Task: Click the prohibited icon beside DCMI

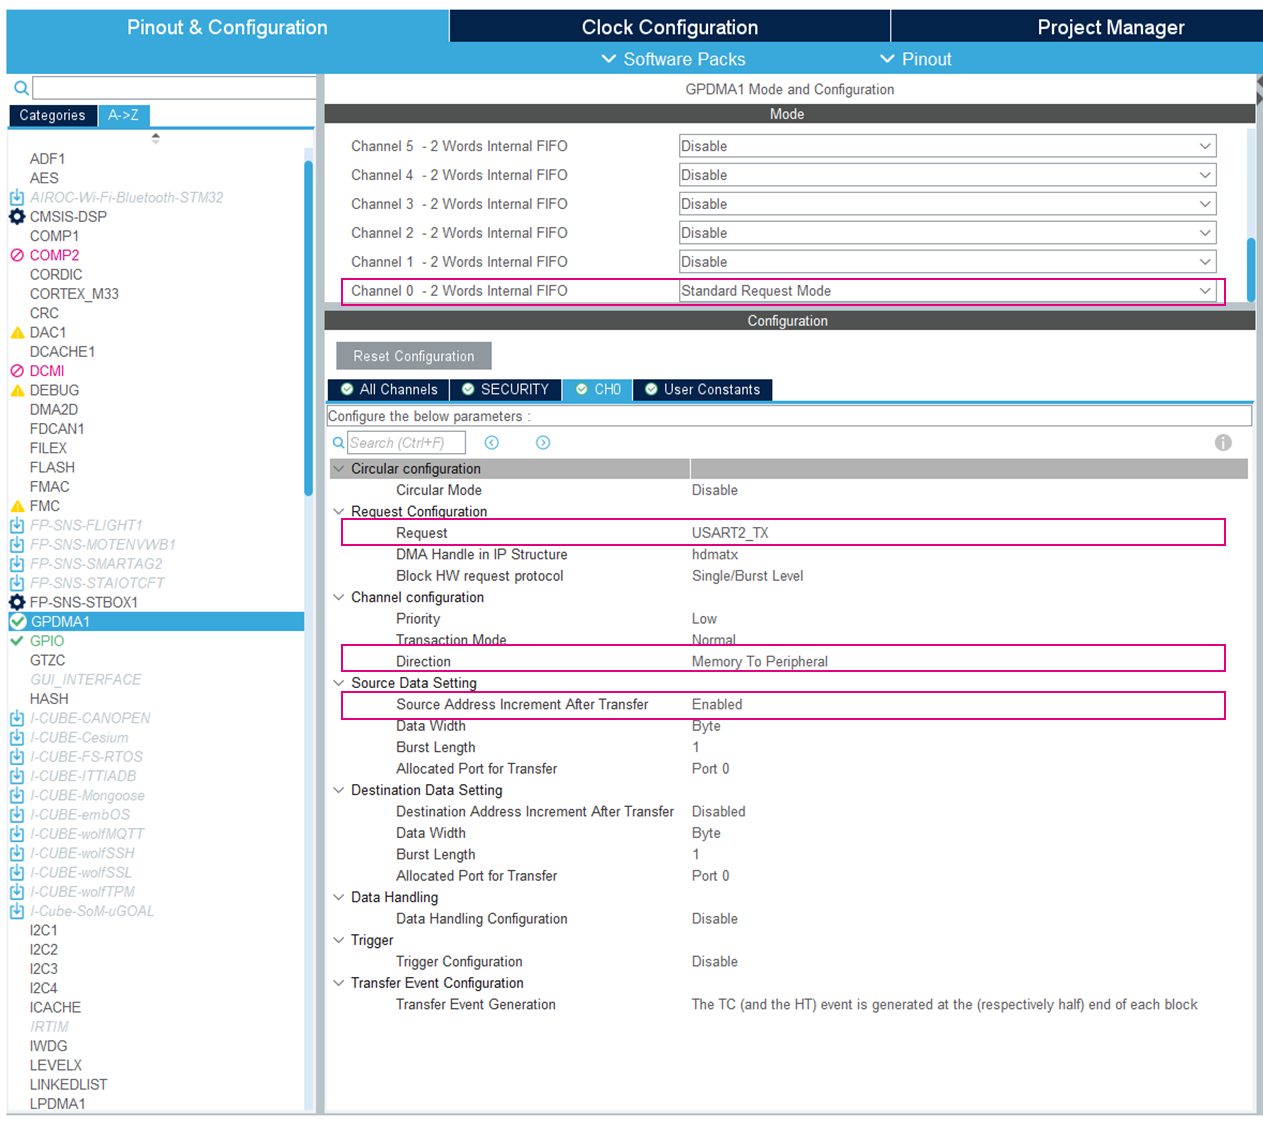Action: (x=17, y=371)
